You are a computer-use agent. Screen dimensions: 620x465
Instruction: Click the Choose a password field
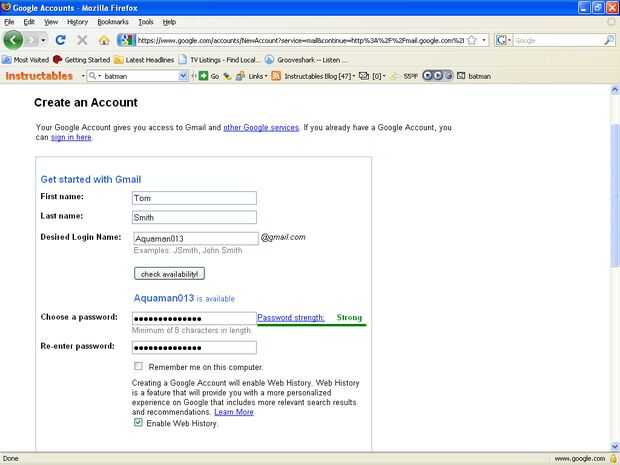coord(194,318)
